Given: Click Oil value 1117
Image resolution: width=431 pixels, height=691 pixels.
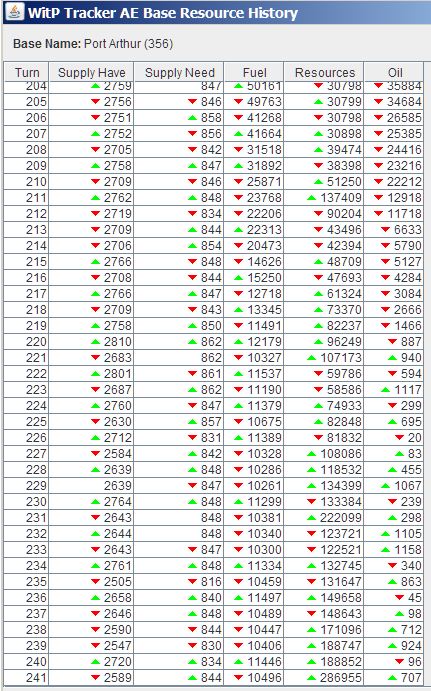Looking at the screenshot, I should tap(408, 390).
